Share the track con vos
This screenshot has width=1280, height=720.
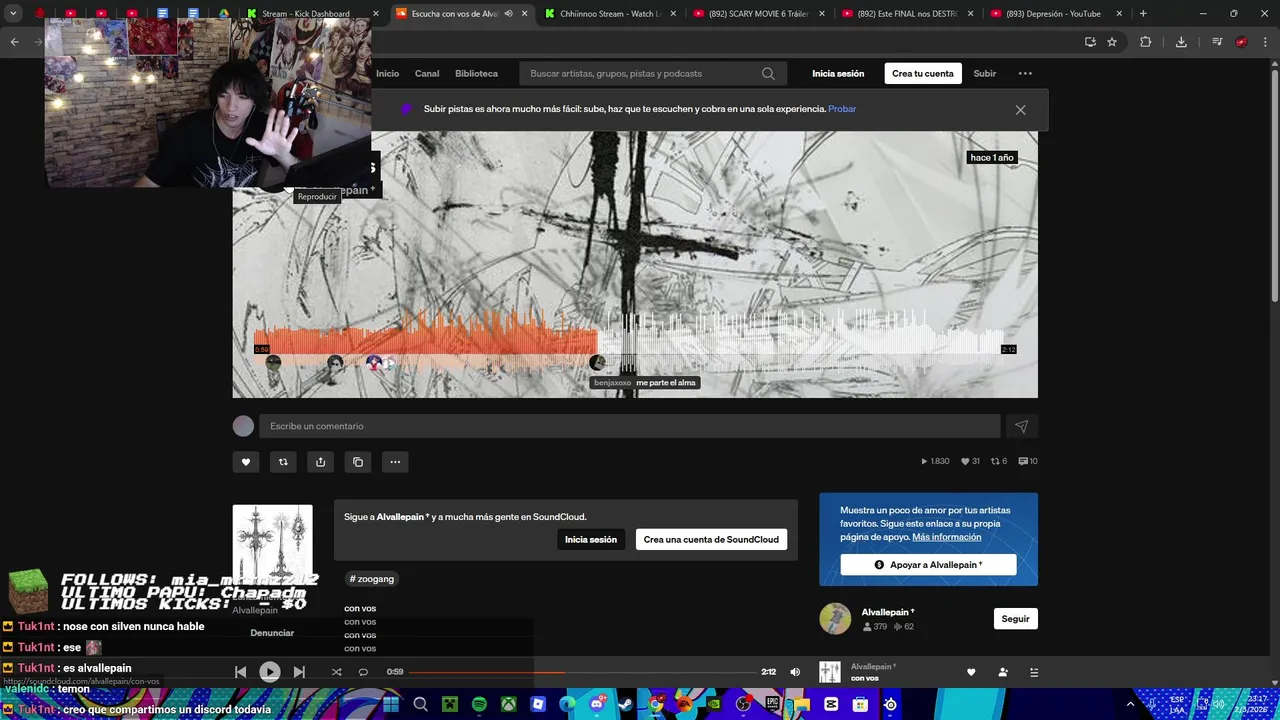[320, 462]
